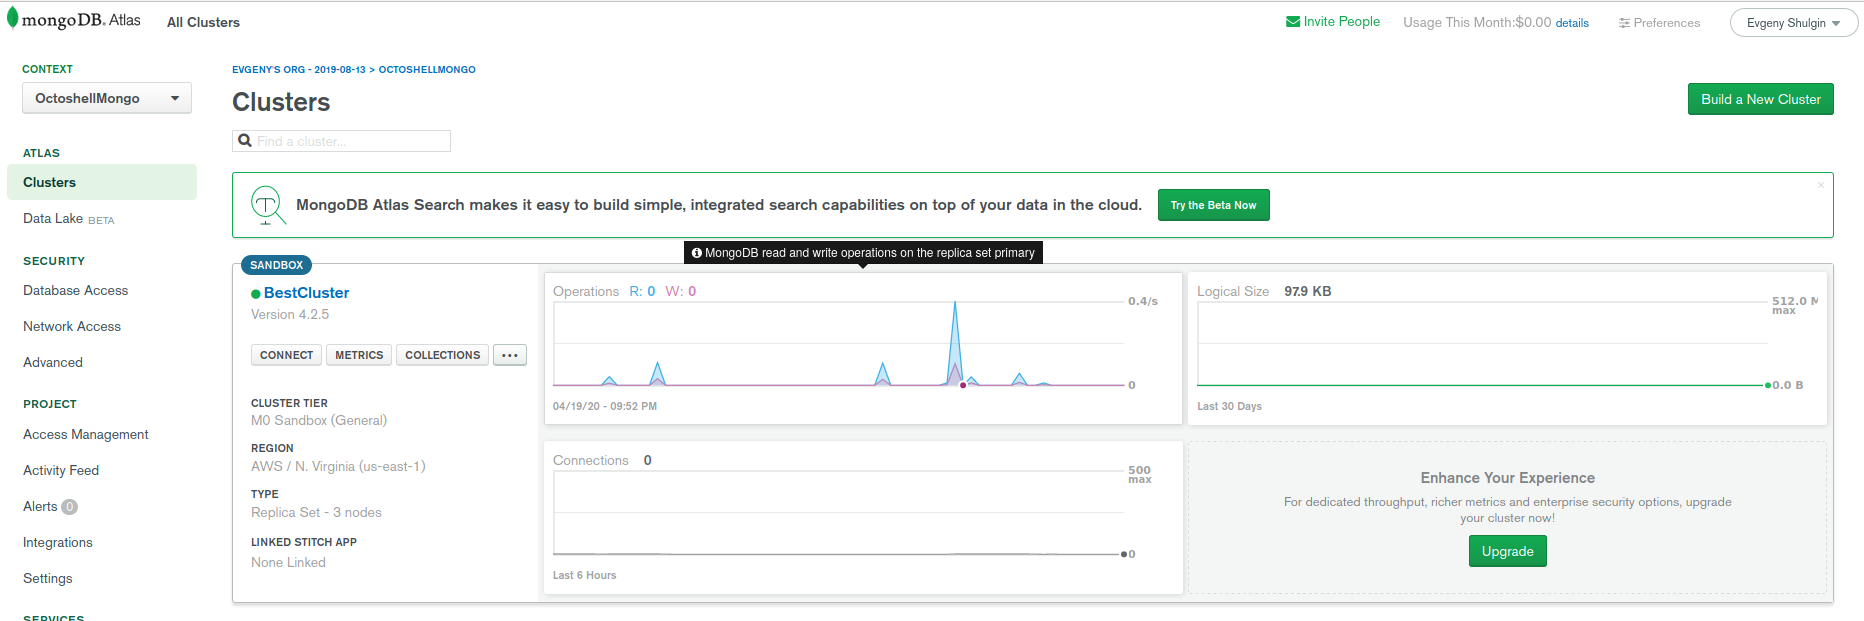This screenshot has width=1864, height=621.
Task: Open the Activity Feed
Action: tap(61, 470)
